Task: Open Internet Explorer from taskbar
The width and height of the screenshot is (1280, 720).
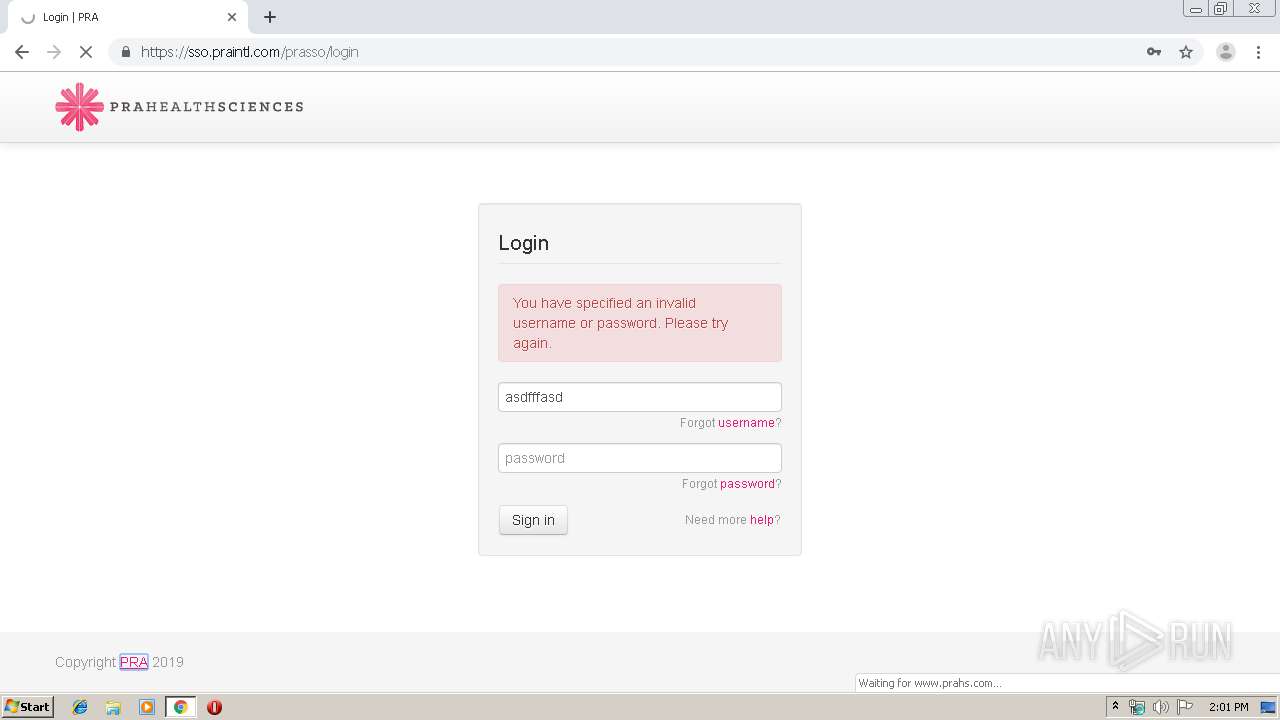Action: point(80,707)
